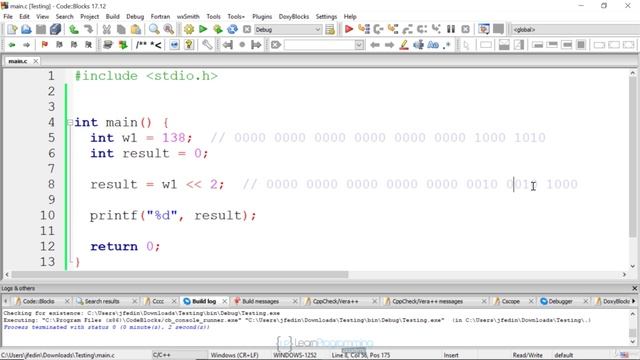Expand the search text combo box arrow
The width and height of the screenshot is (640, 360).
[x=359, y=44]
